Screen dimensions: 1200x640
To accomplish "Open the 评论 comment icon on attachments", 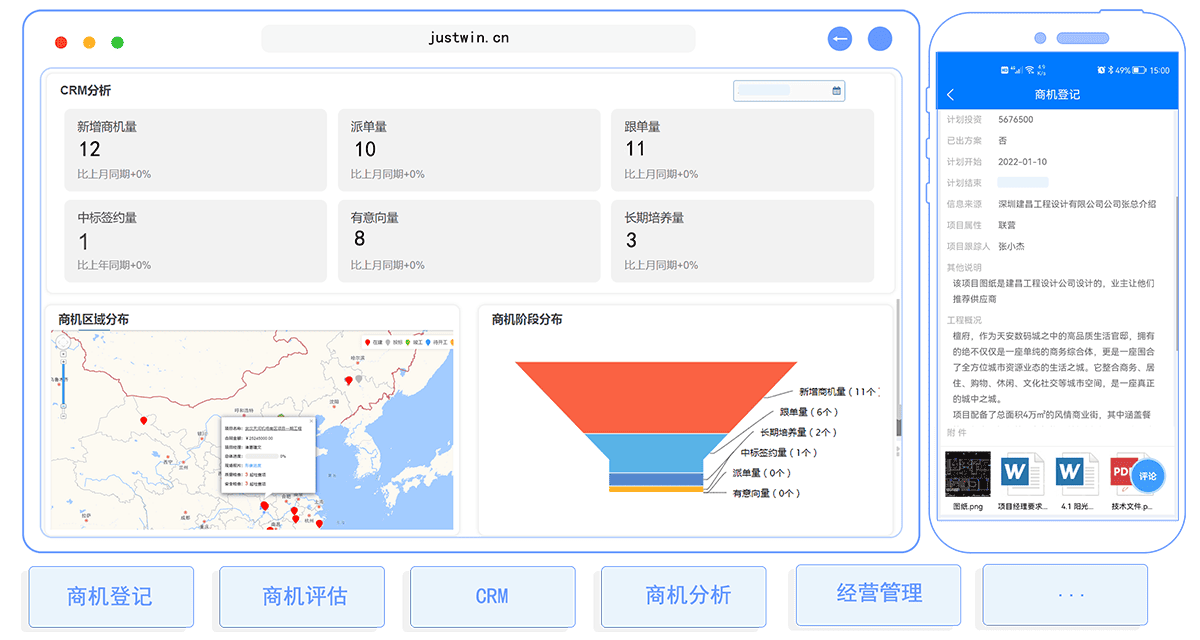I will [x=1148, y=476].
